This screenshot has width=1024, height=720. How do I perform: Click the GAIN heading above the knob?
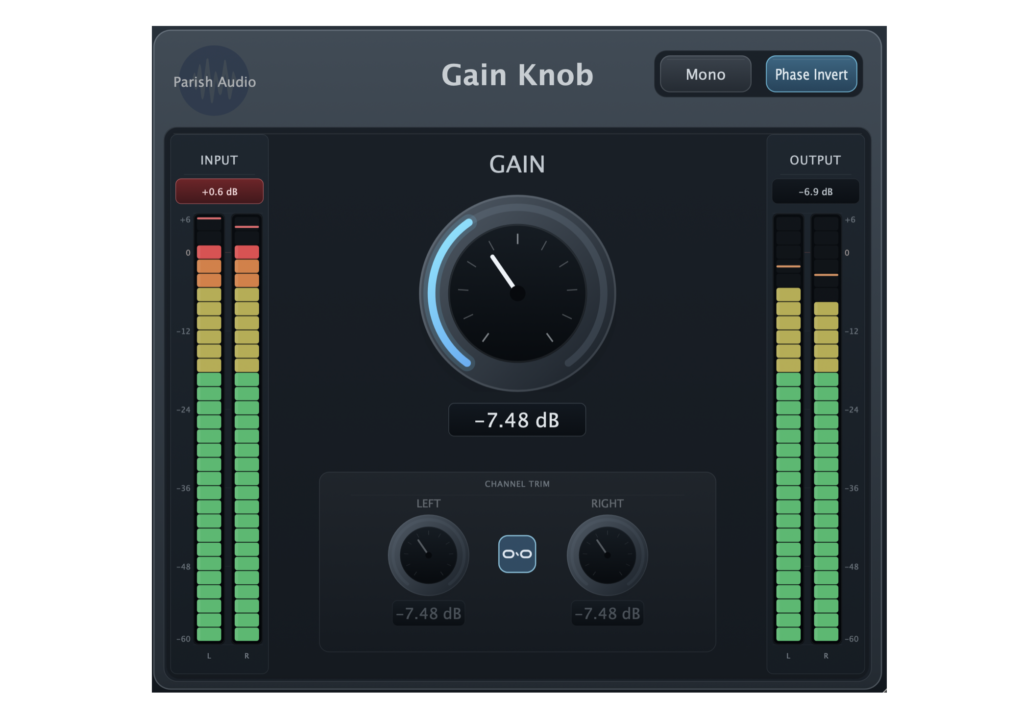517,164
